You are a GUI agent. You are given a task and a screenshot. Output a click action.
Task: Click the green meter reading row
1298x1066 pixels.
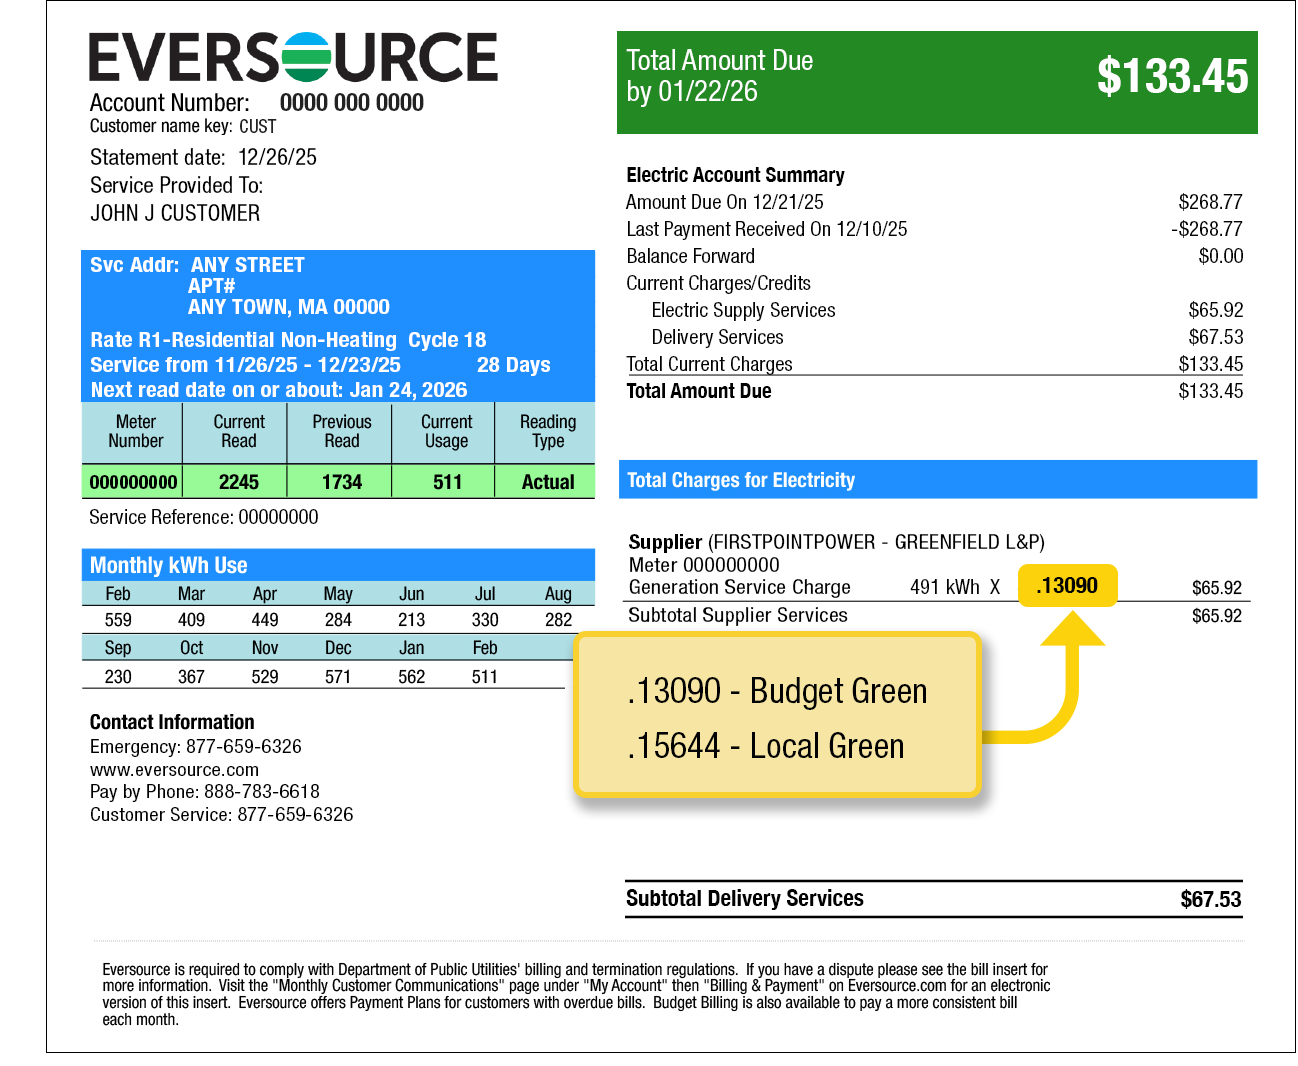click(x=337, y=481)
